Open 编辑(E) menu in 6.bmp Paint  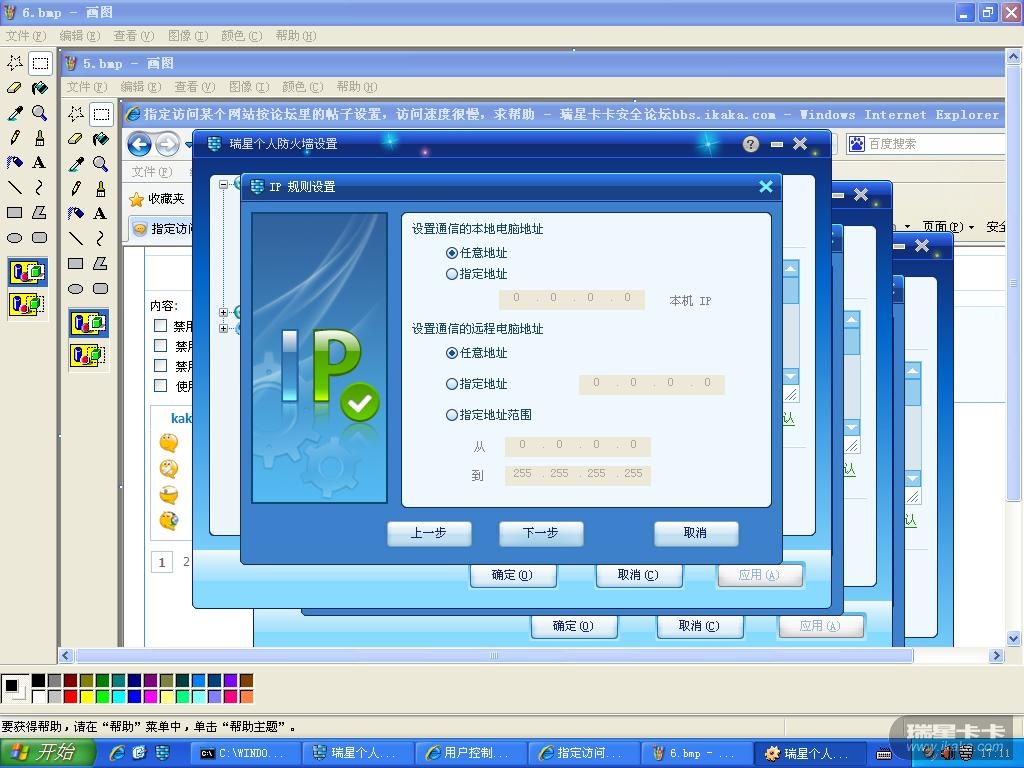pos(80,36)
